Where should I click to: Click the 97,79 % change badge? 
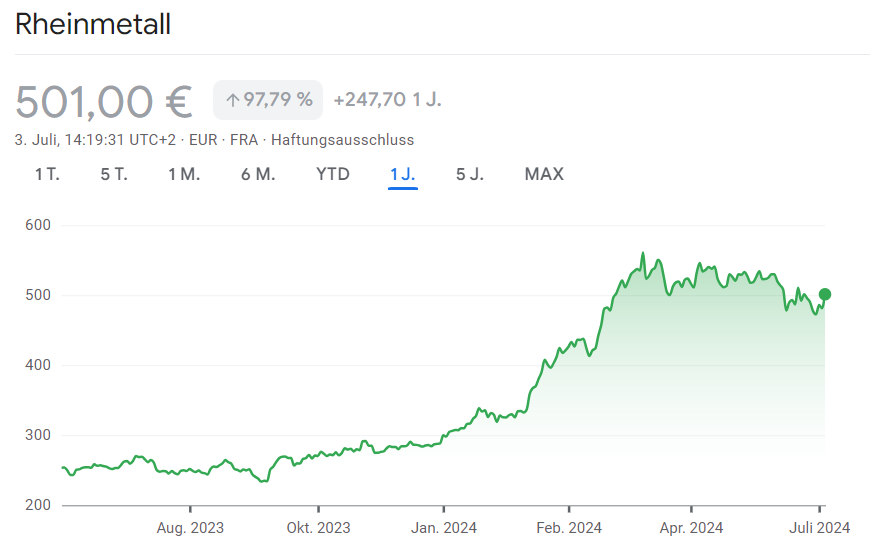click(268, 100)
